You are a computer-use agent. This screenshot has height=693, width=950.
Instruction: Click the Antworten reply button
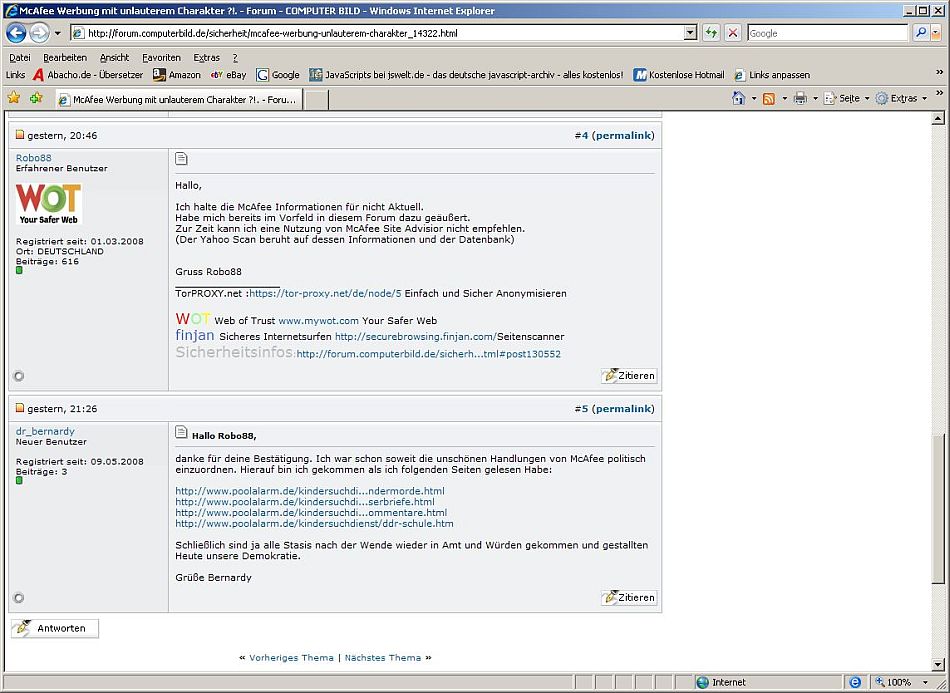pyautogui.click(x=55, y=628)
